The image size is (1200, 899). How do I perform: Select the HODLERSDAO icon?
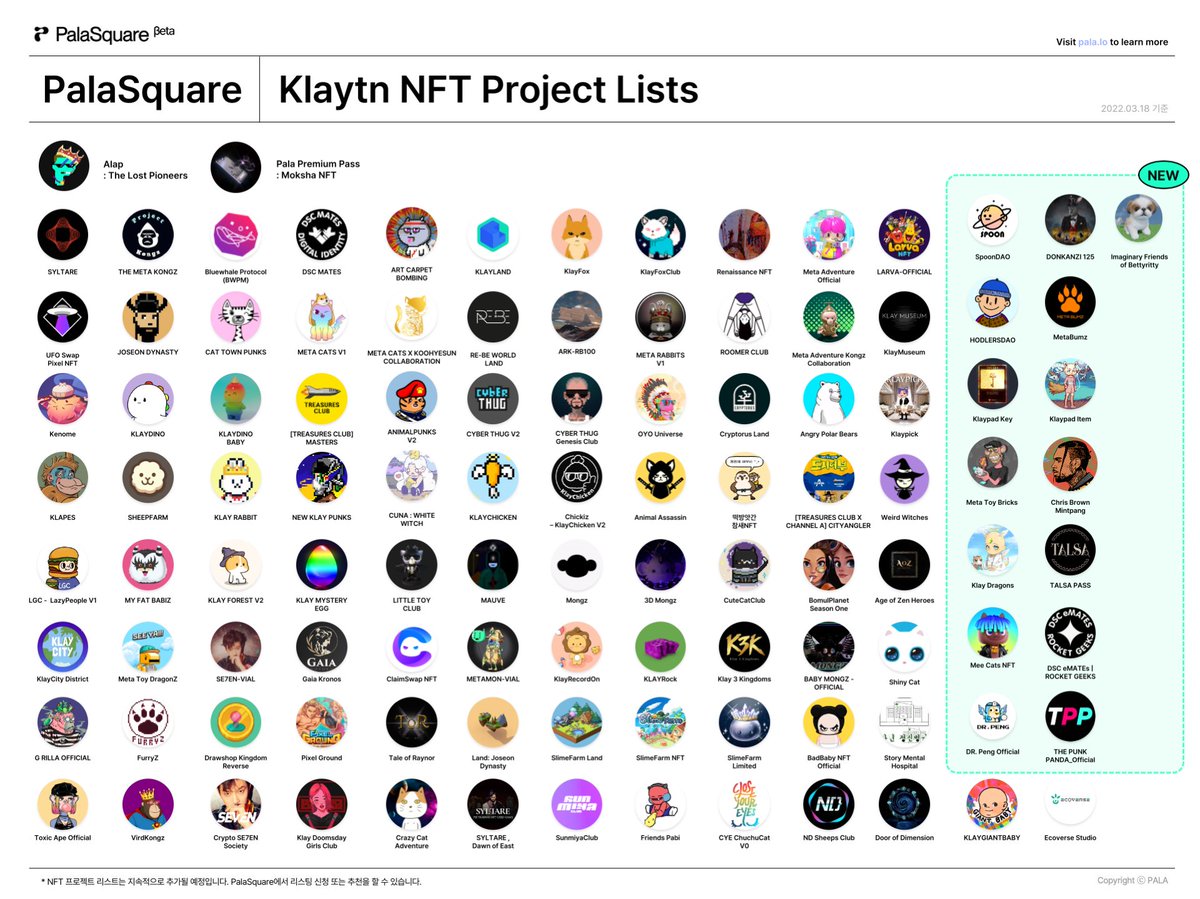(x=993, y=302)
